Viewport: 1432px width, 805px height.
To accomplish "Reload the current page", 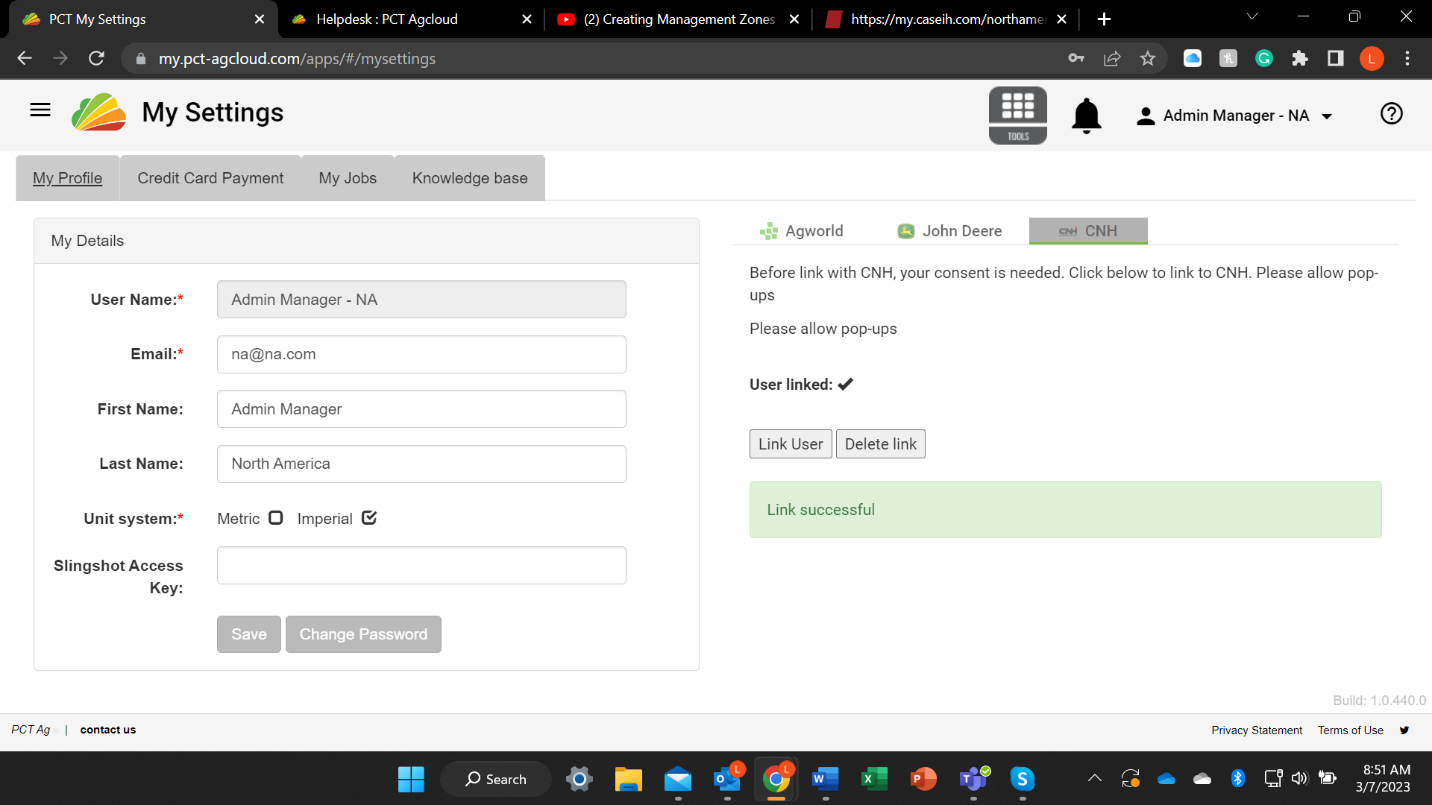I will click(x=96, y=59).
